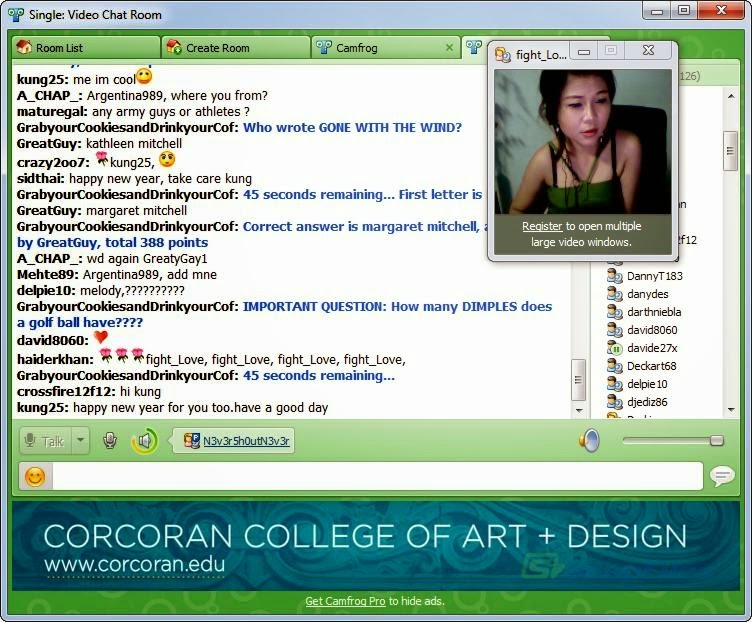Click 'Who wrote GONE WITH THE WIND?' message
752x622 pixels.
[352, 128]
